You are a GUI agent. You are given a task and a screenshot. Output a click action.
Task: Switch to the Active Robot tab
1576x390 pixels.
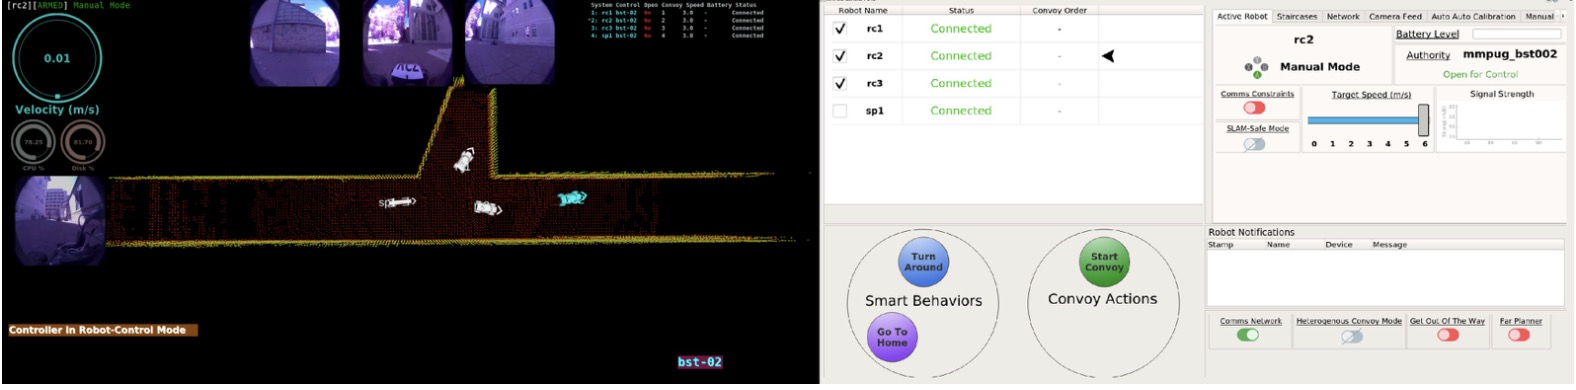1242,16
